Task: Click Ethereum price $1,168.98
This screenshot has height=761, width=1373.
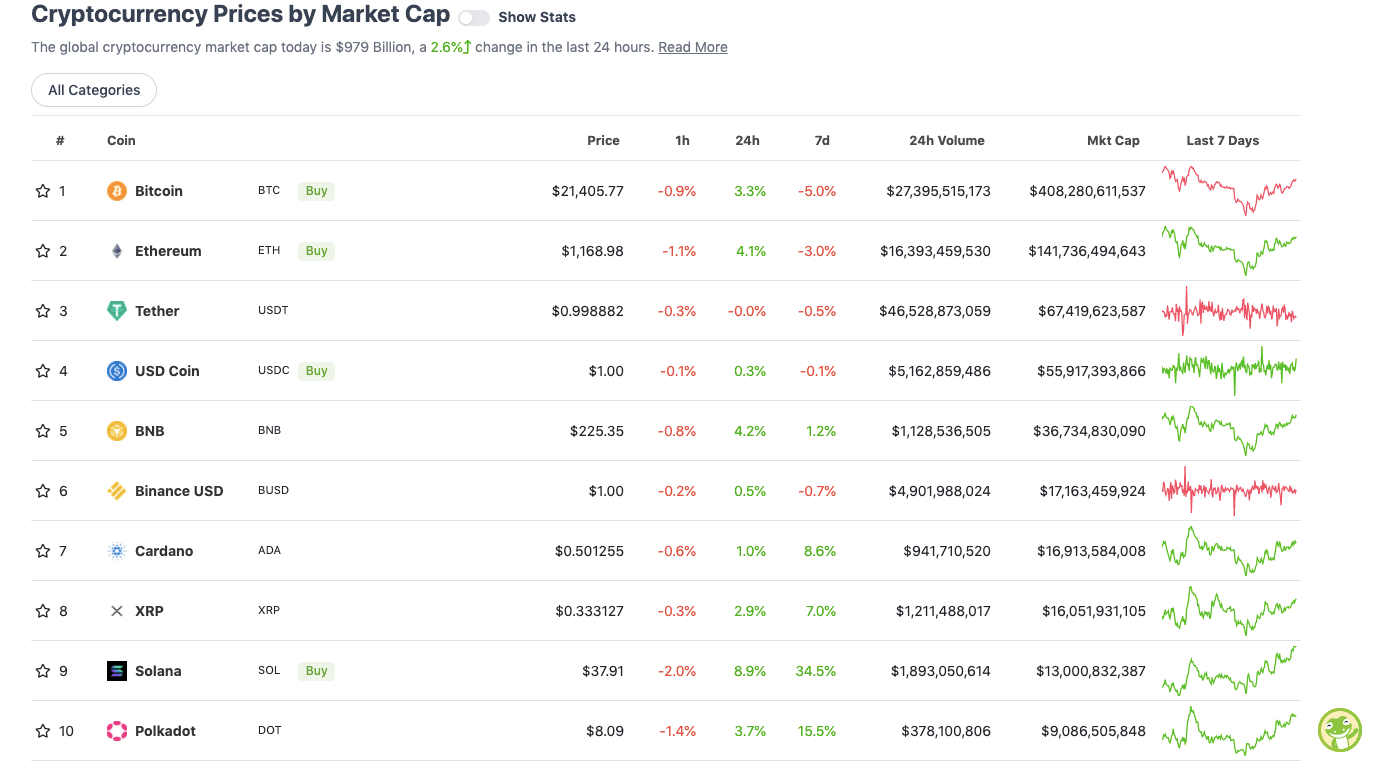Action: [592, 251]
